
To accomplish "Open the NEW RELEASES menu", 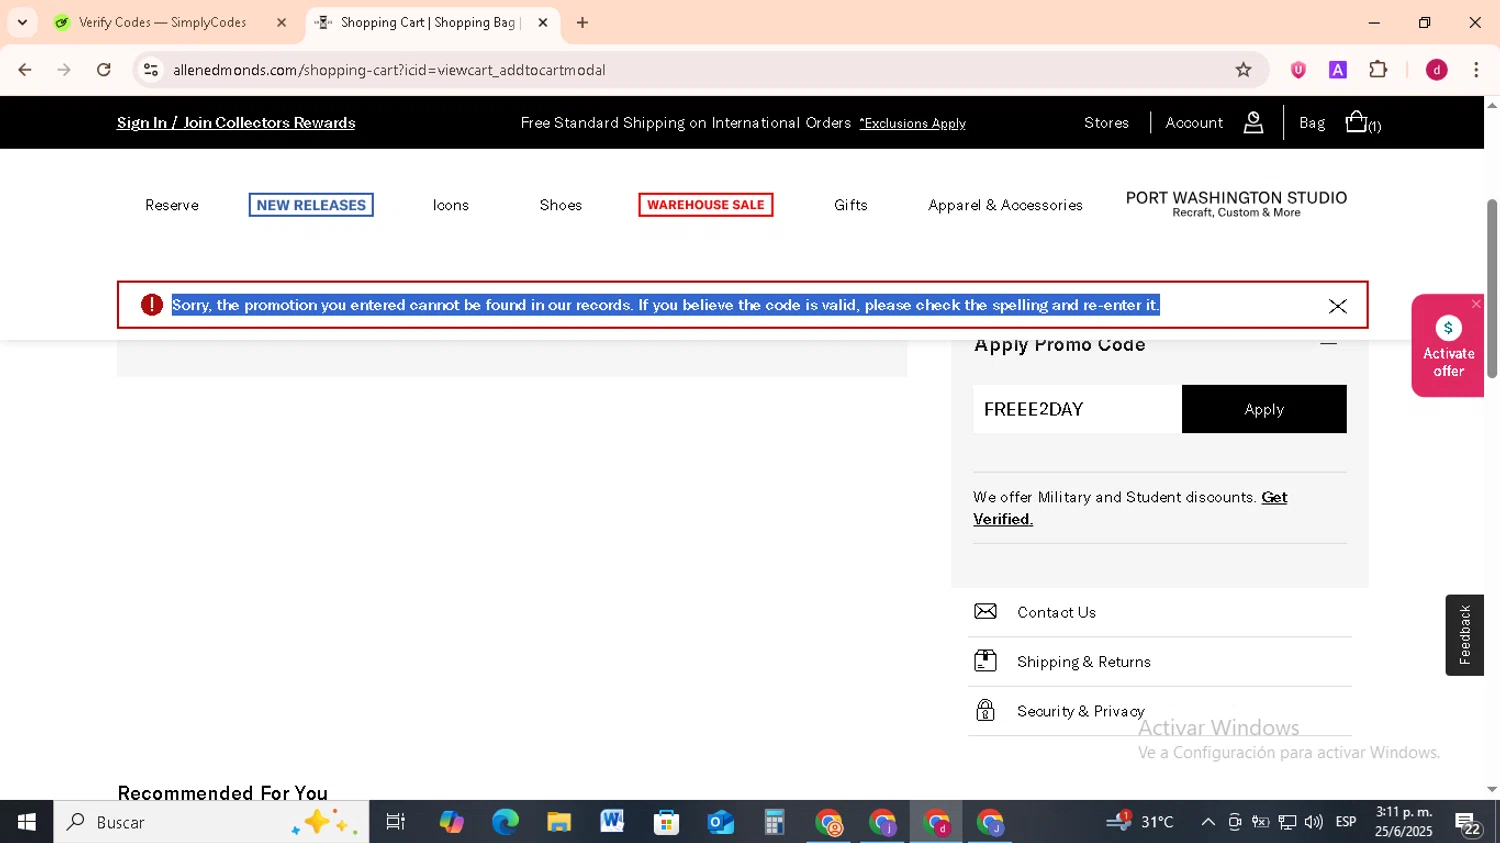I will 311,205.
